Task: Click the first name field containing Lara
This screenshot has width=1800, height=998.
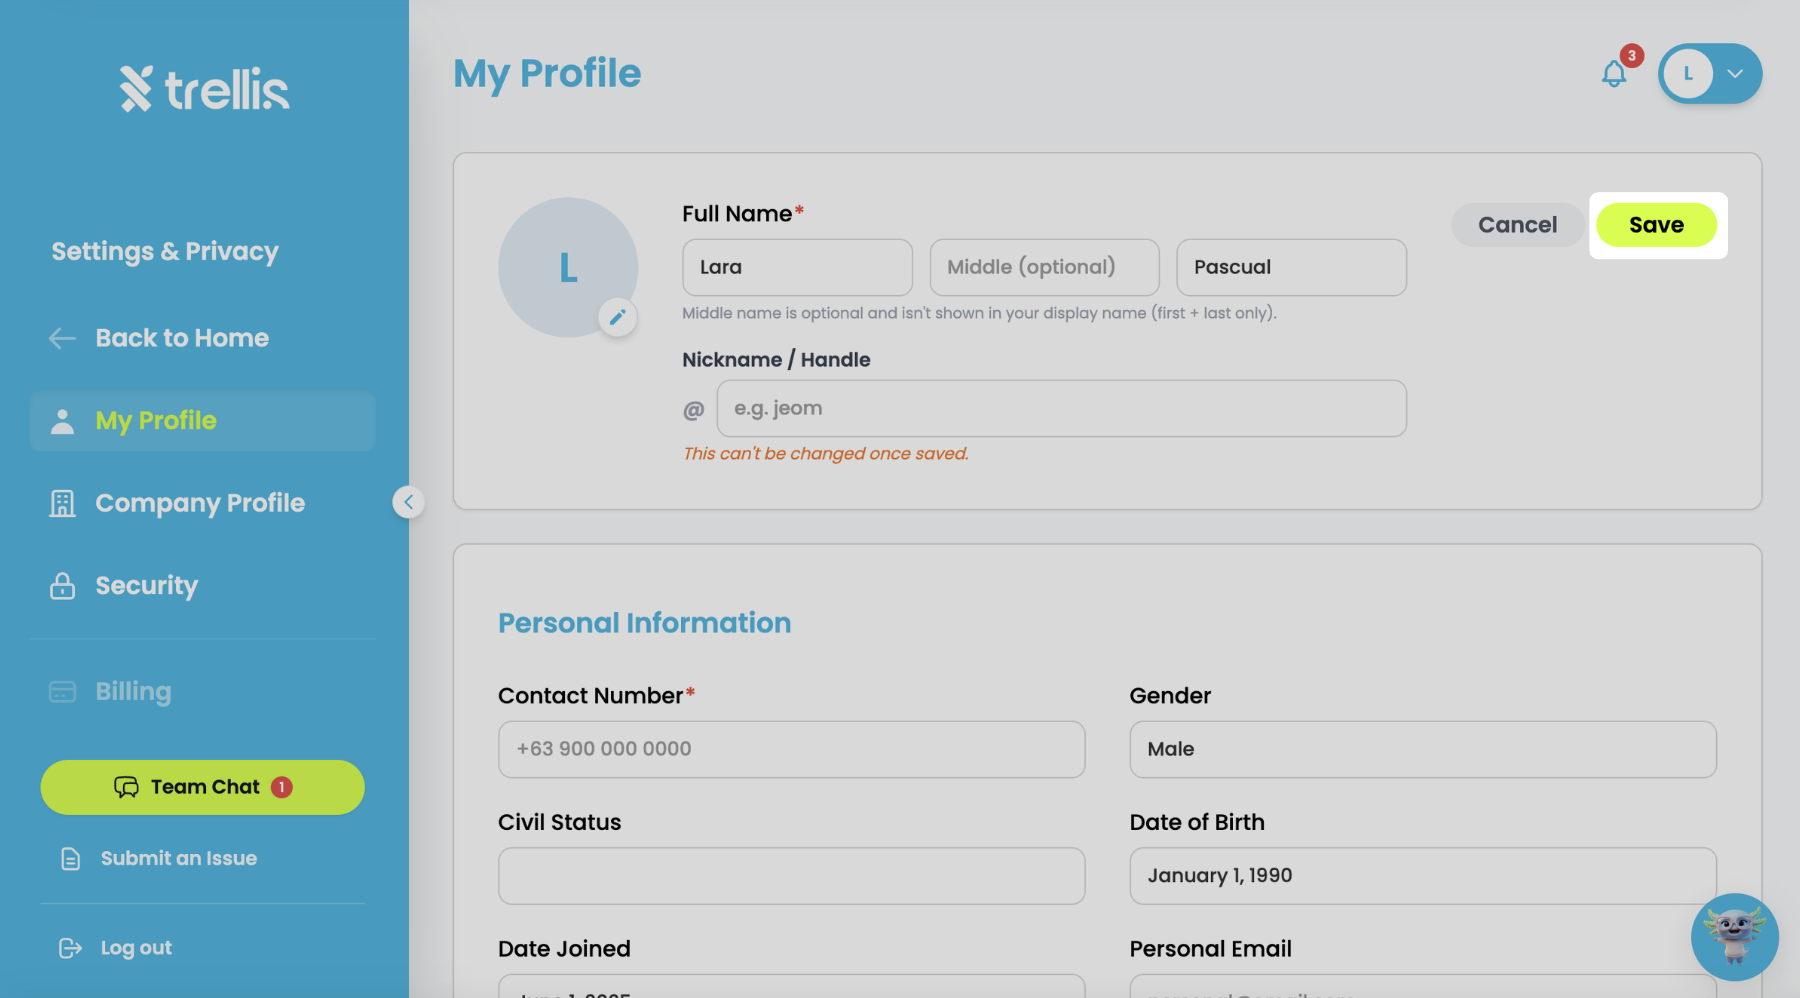Action: [797, 267]
